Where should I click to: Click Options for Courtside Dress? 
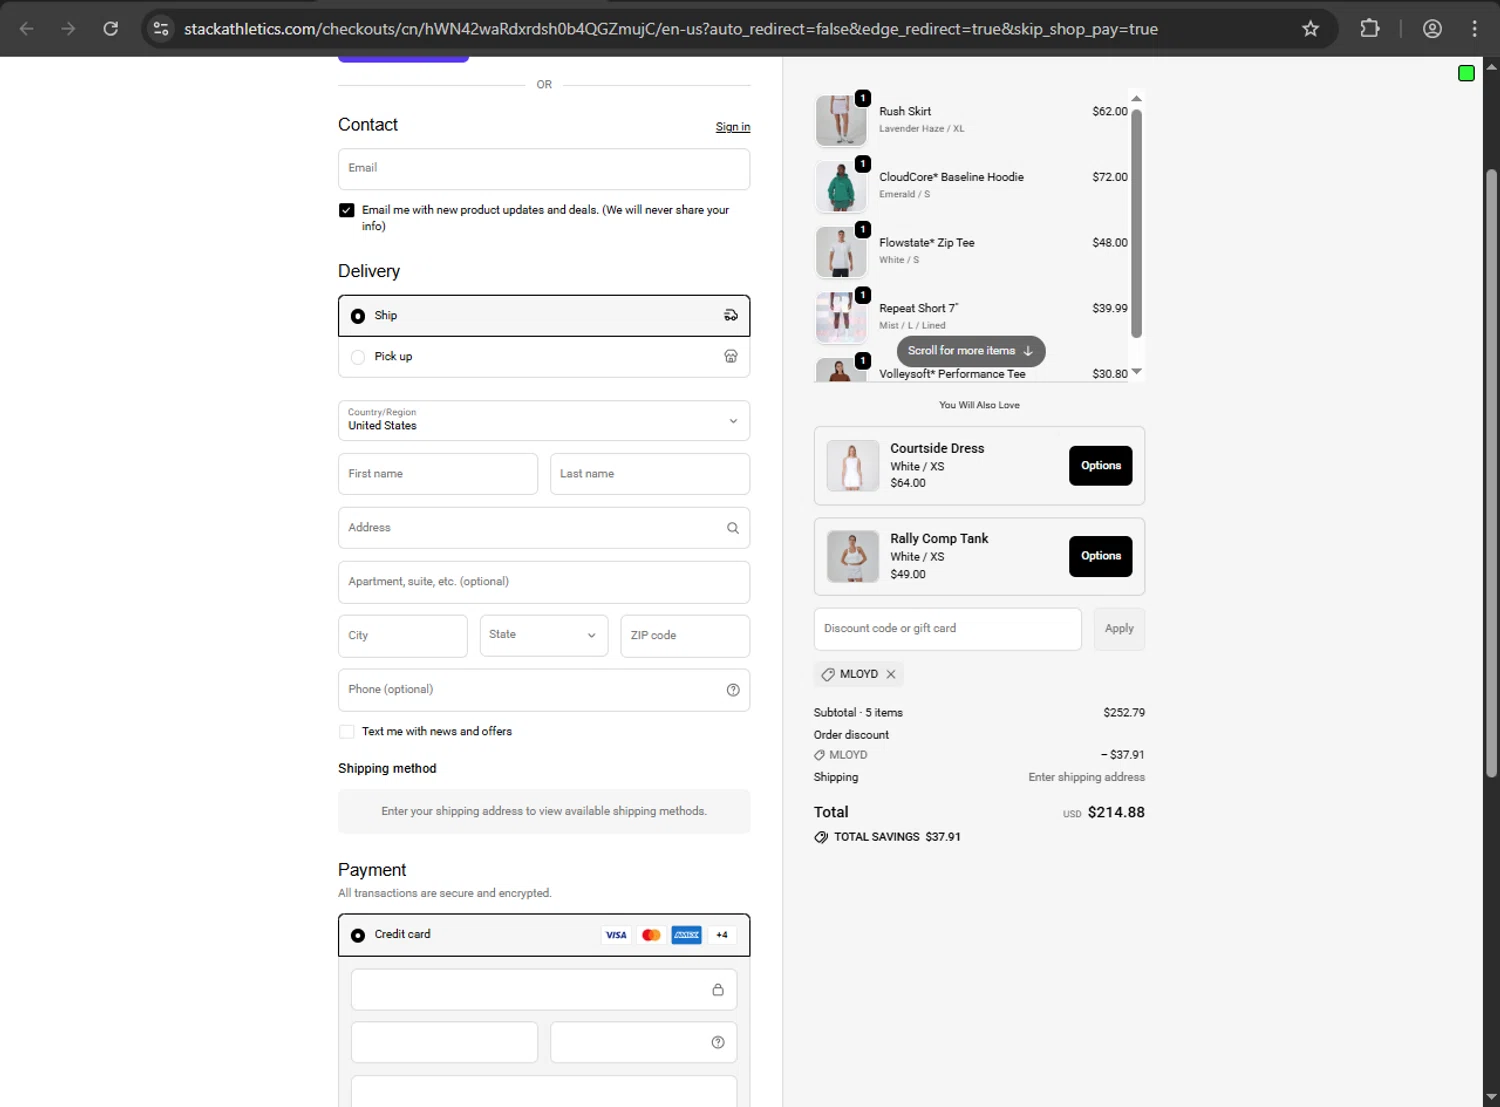point(1101,466)
